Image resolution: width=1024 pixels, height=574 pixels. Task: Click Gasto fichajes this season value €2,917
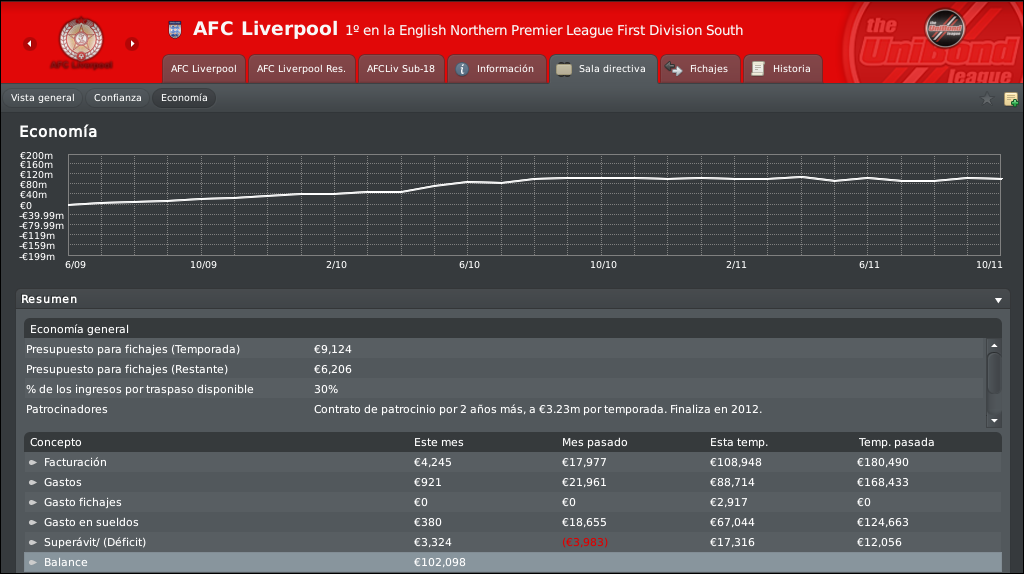coord(729,503)
